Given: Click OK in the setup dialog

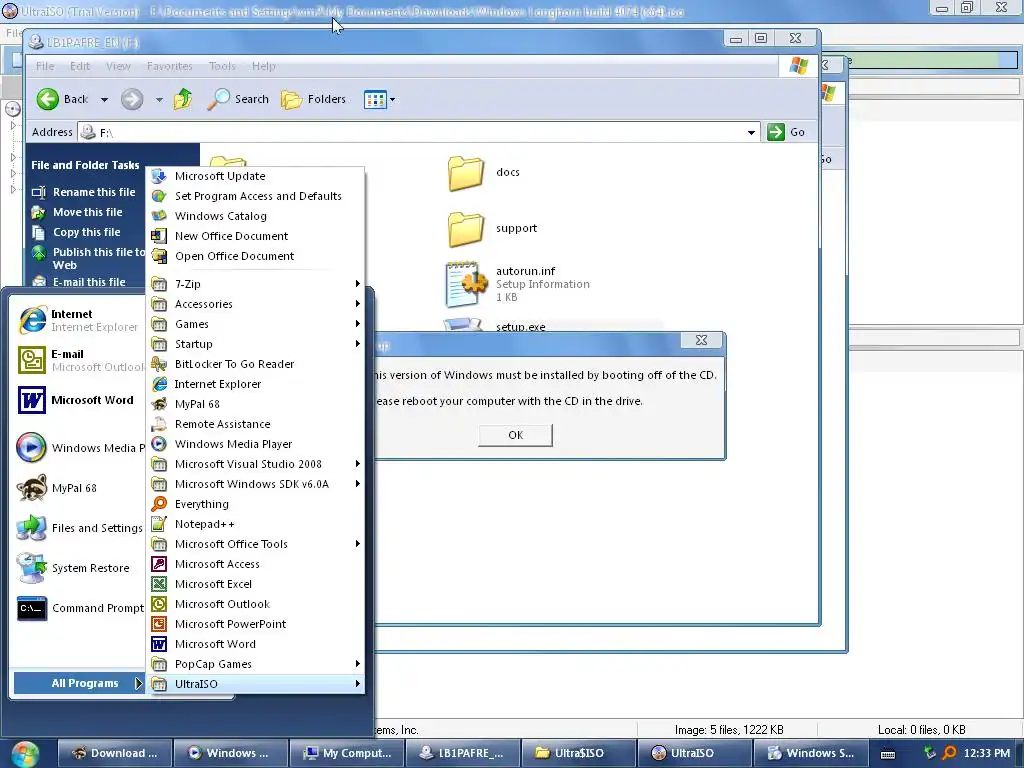Looking at the screenshot, I should [515, 435].
